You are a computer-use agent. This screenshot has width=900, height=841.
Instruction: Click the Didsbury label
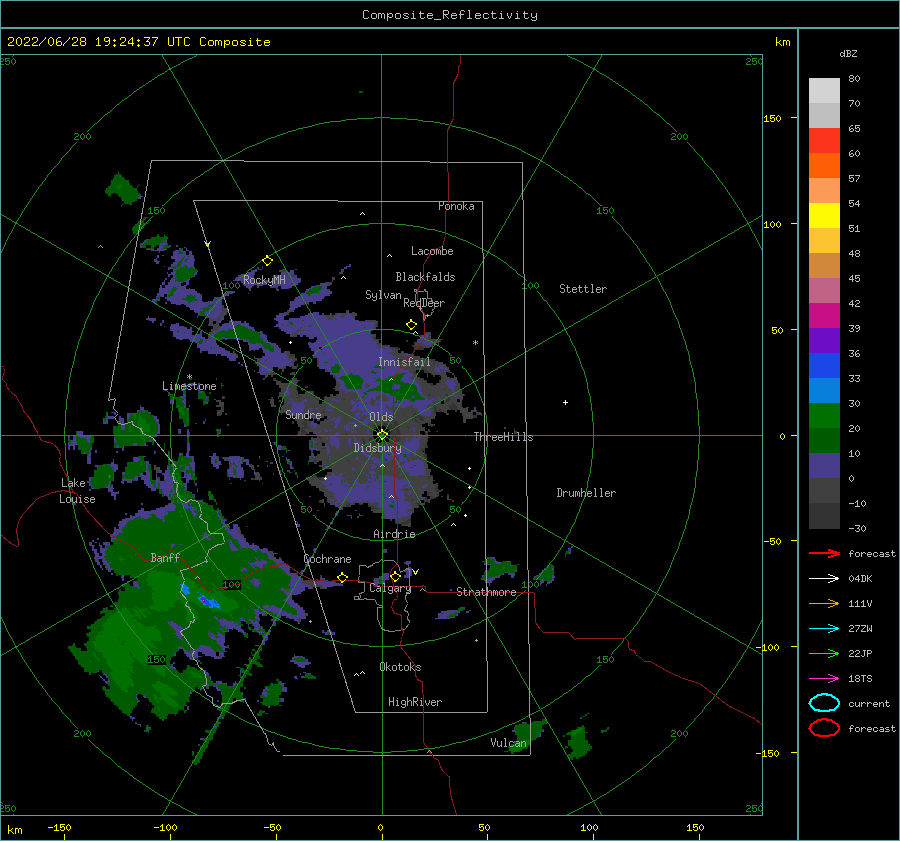(x=378, y=448)
